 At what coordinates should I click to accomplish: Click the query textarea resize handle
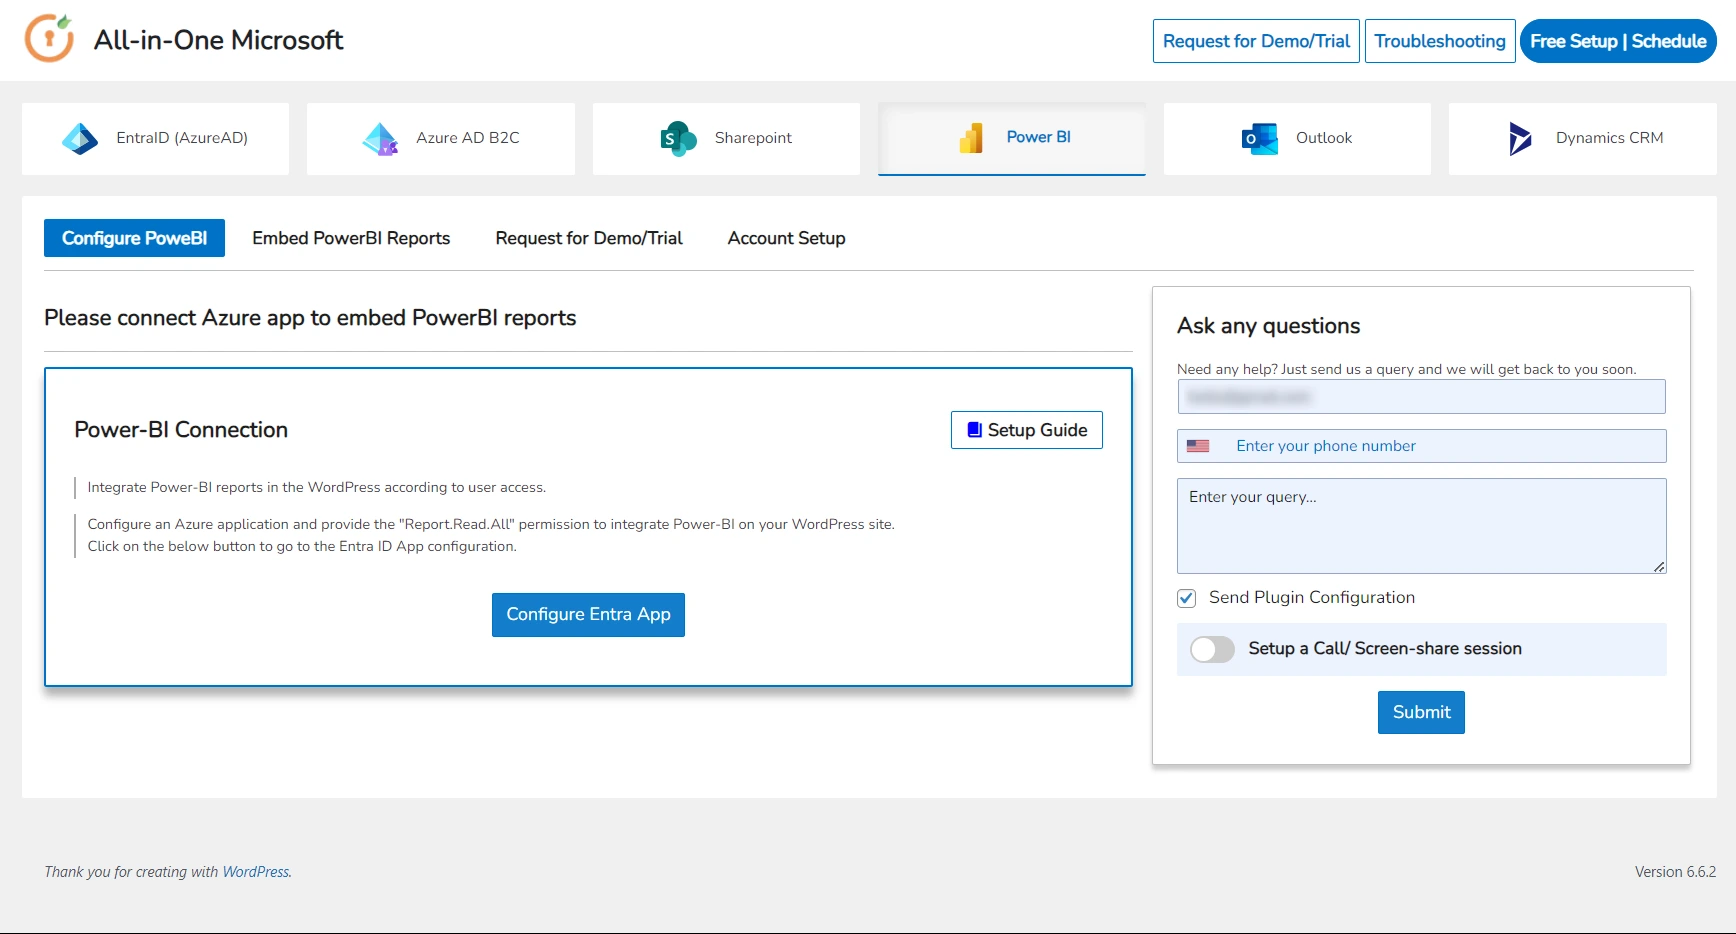click(x=1659, y=567)
